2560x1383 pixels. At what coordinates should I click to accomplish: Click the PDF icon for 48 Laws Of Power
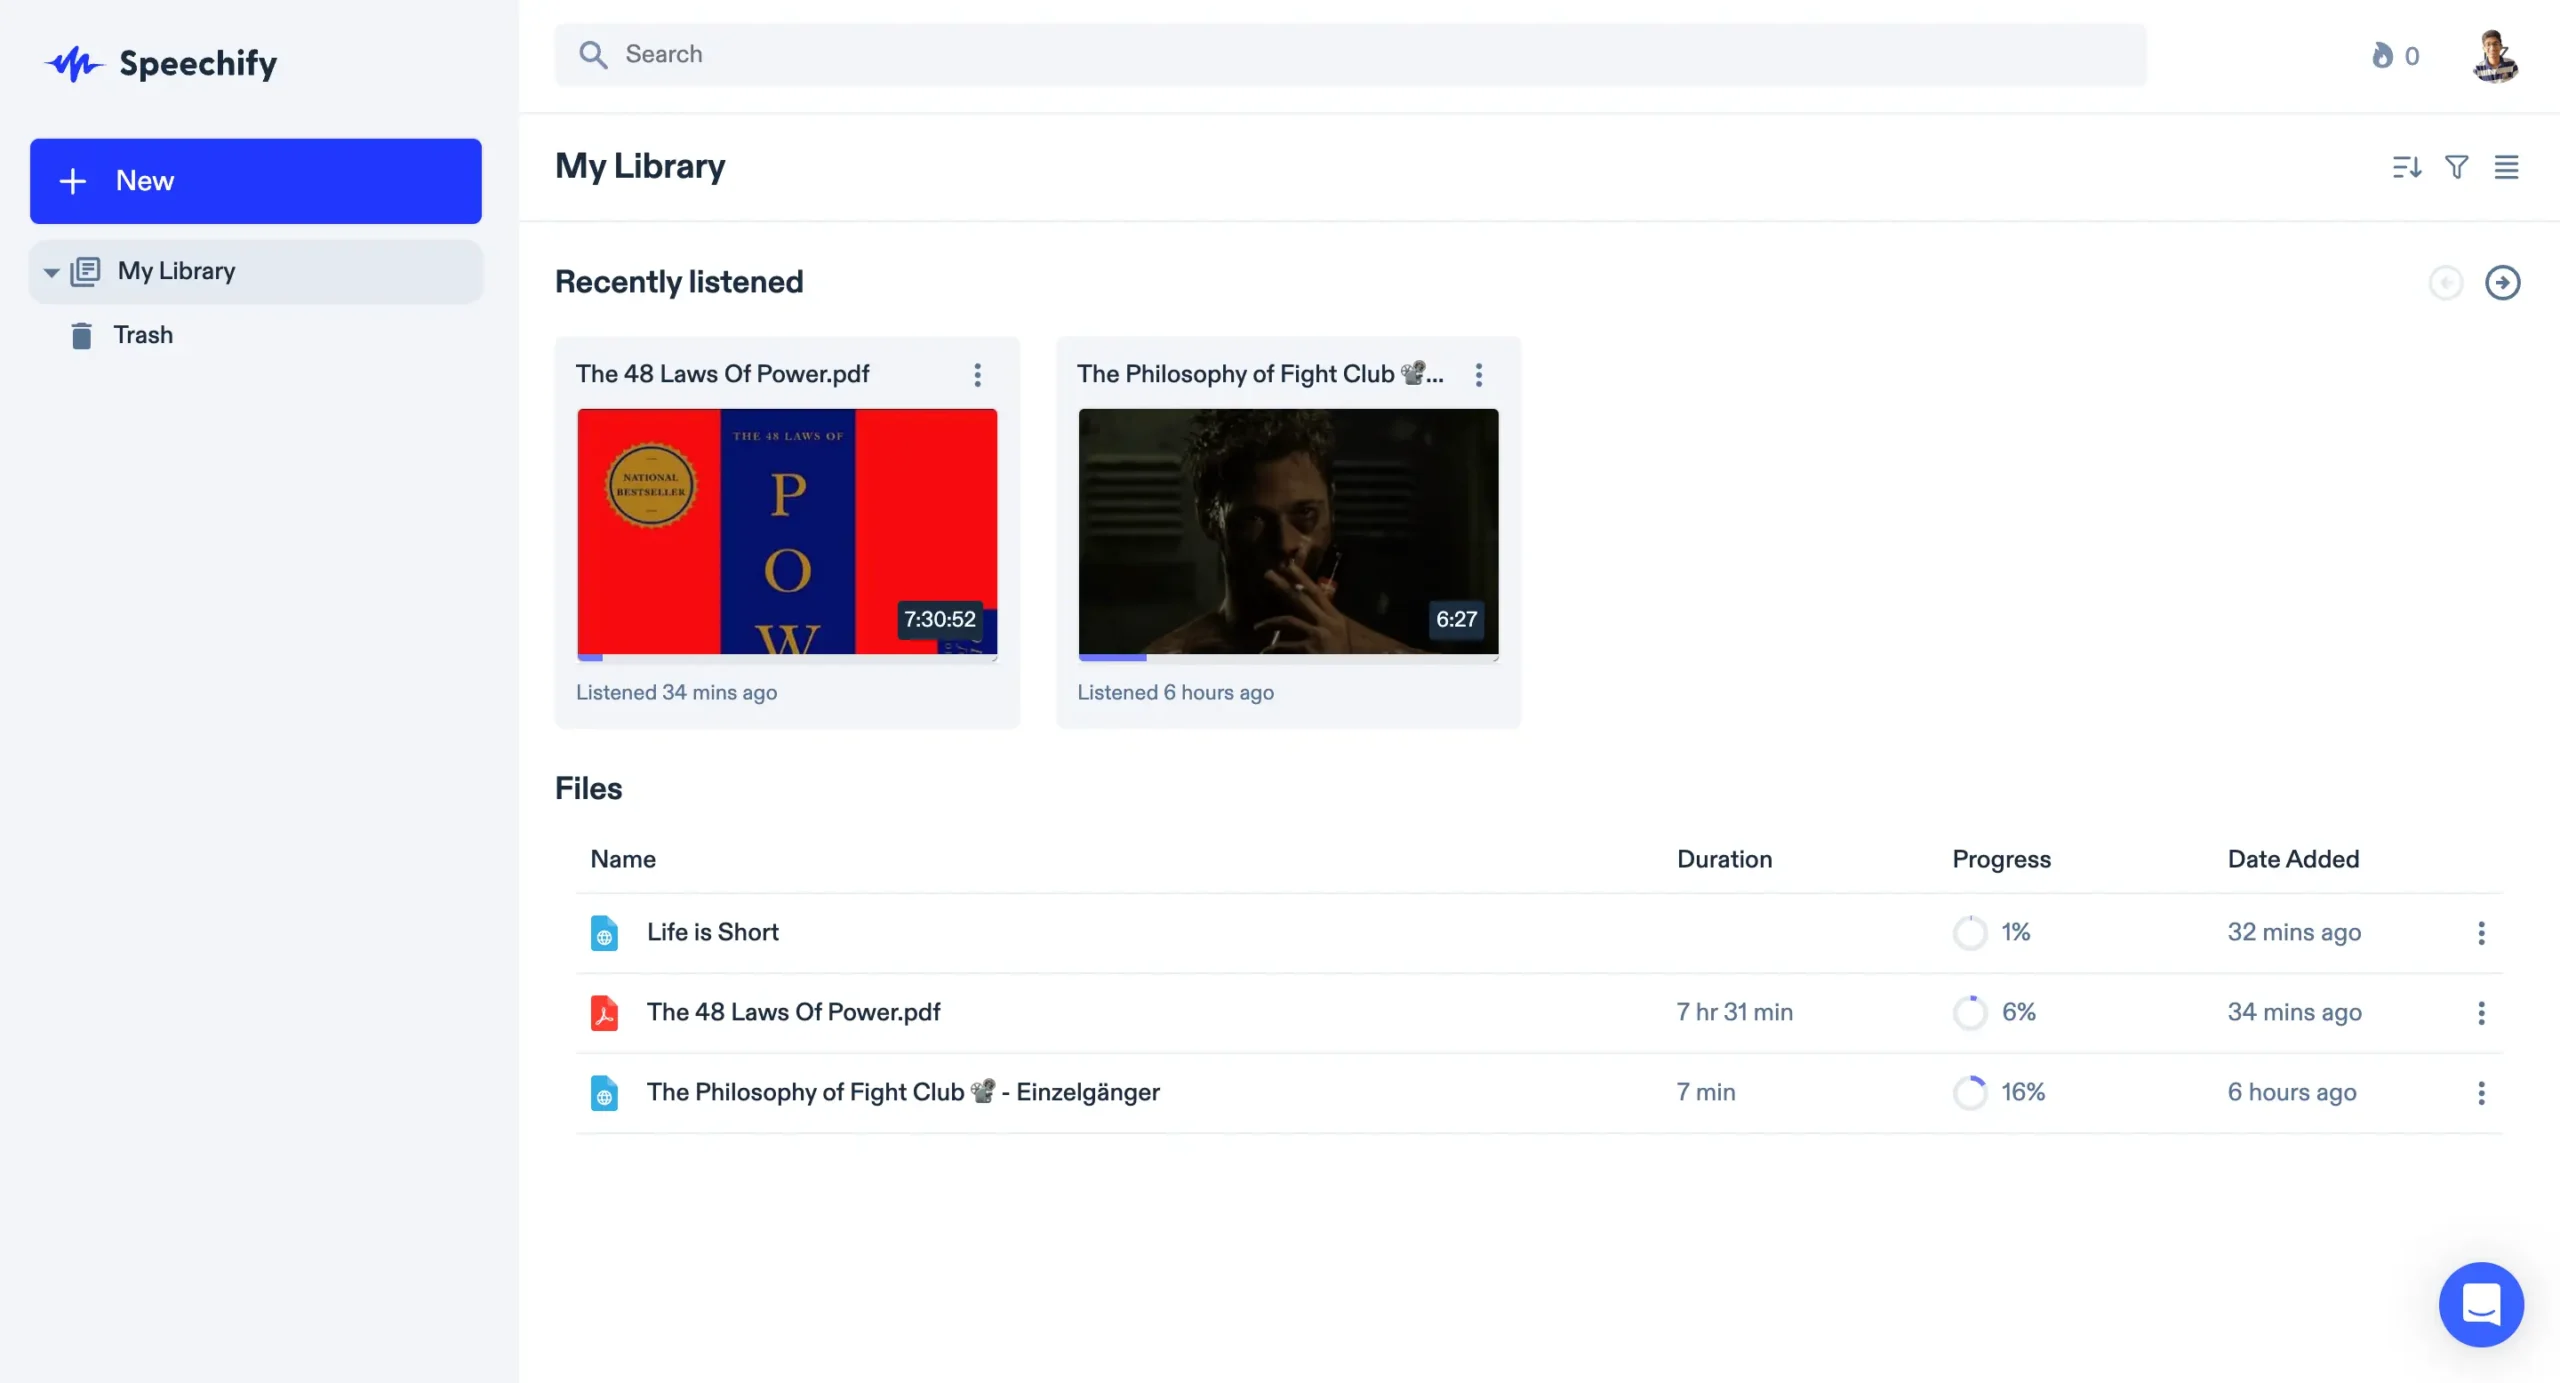pyautogui.click(x=604, y=1013)
